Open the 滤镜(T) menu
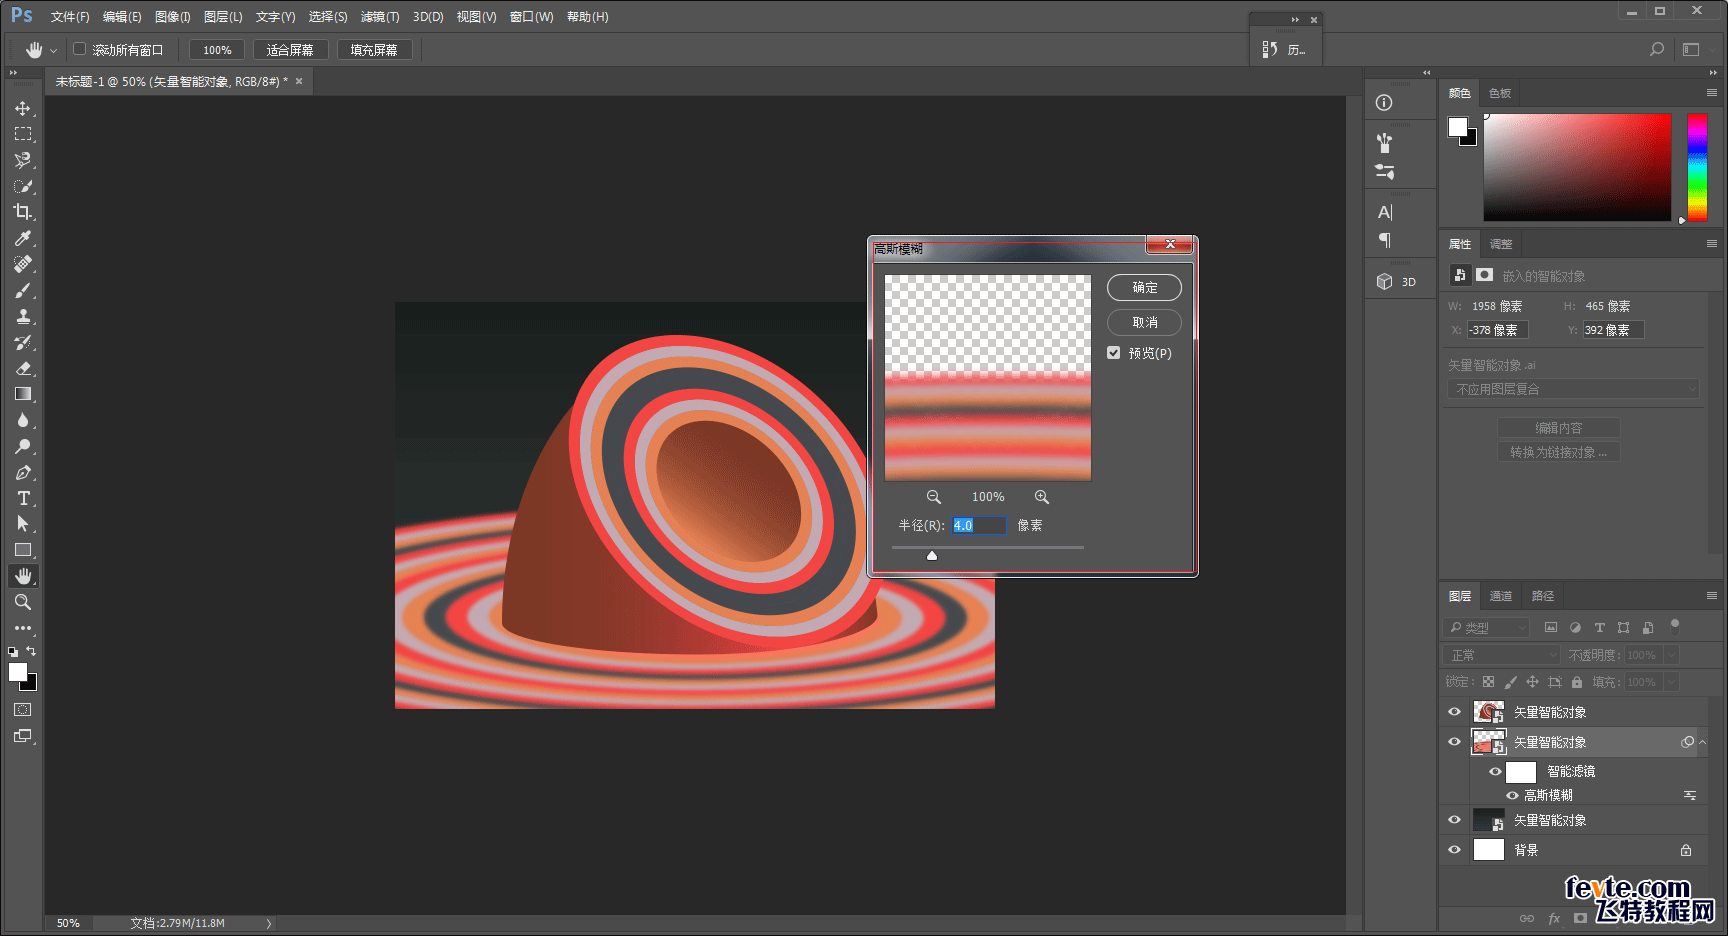 [x=379, y=17]
